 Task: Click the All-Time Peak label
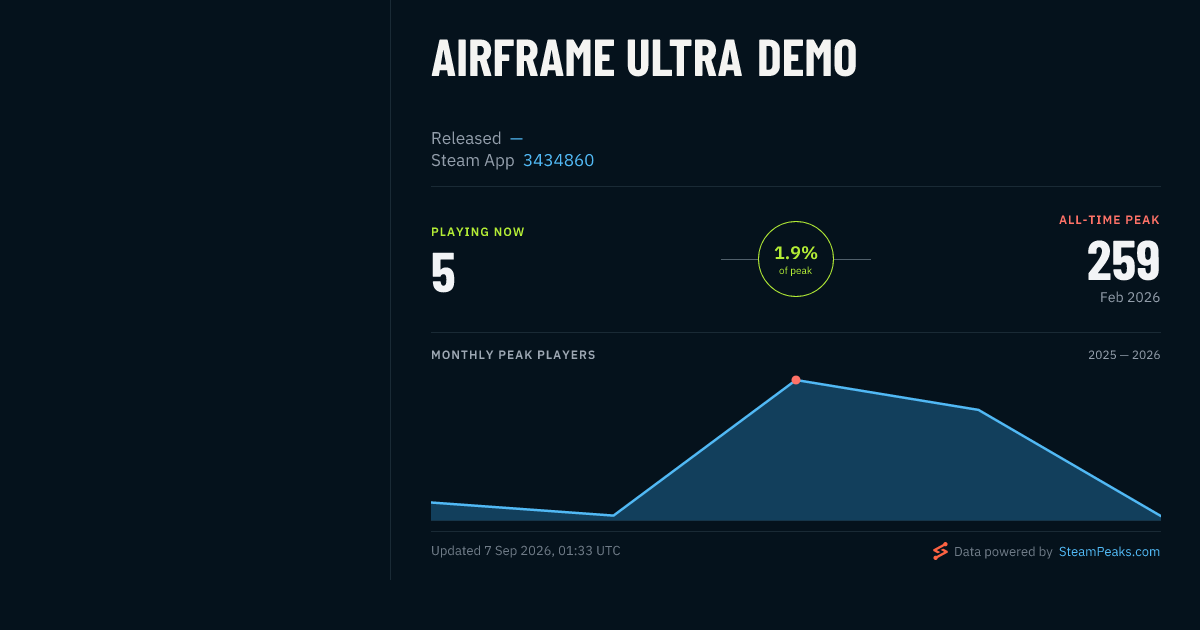click(1110, 220)
